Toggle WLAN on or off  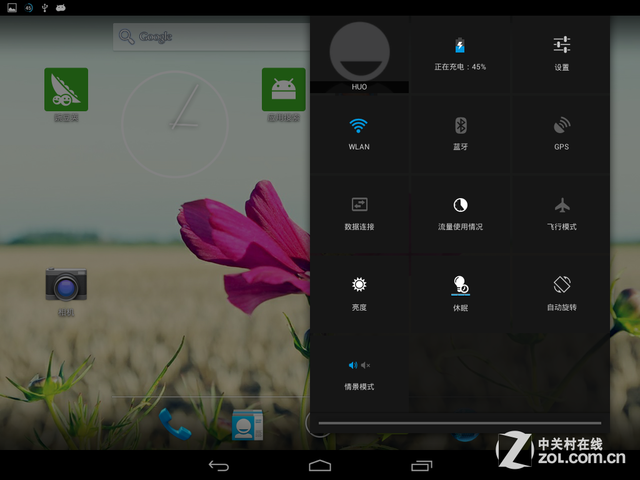pos(359,132)
